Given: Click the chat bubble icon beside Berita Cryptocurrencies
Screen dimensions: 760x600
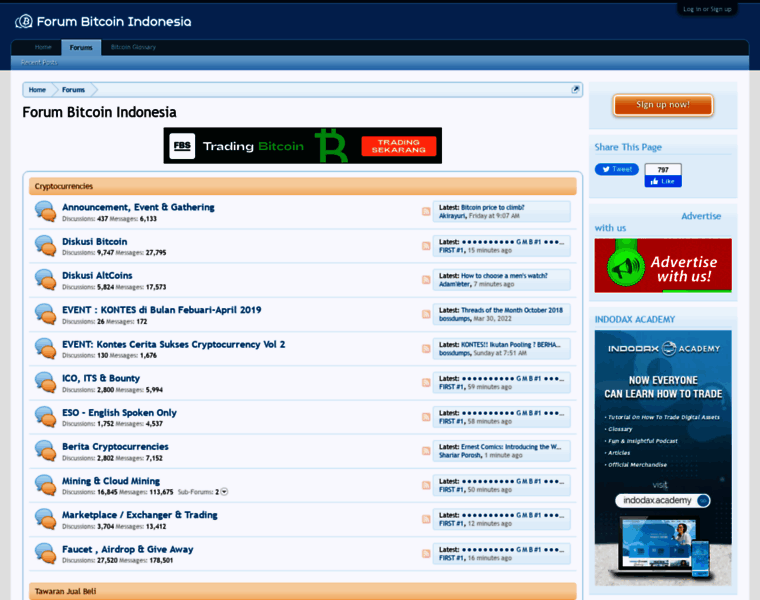Looking at the screenshot, I should pos(46,451).
